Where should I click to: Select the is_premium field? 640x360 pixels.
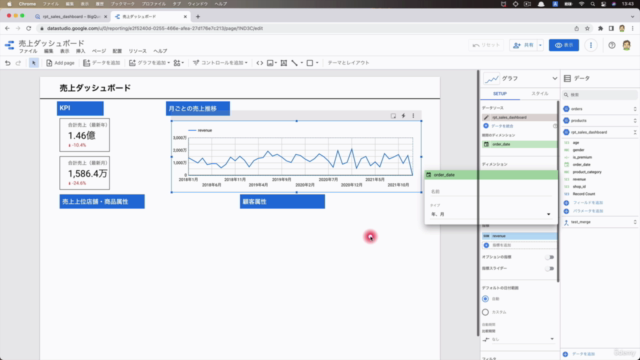point(582,157)
